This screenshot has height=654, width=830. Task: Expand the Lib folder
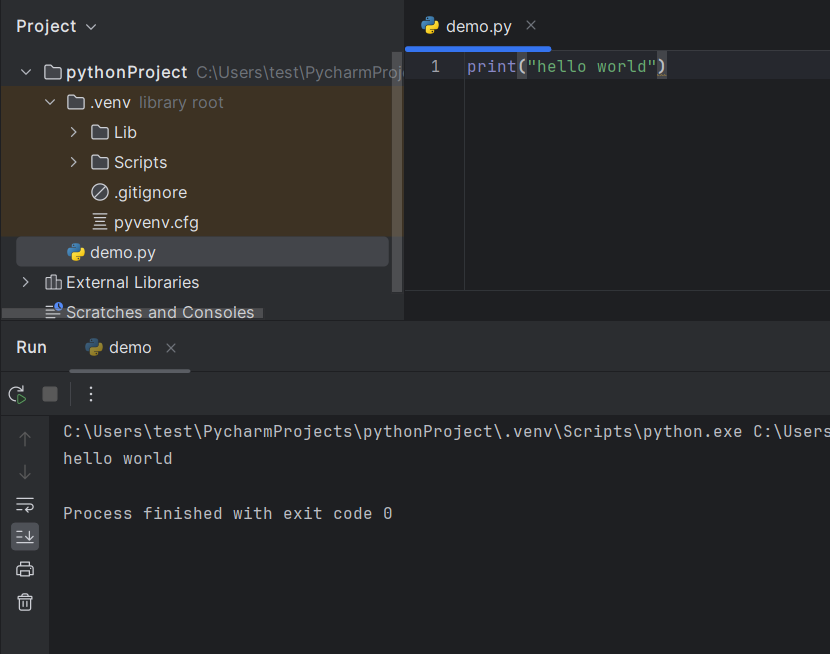(x=73, y=132)
